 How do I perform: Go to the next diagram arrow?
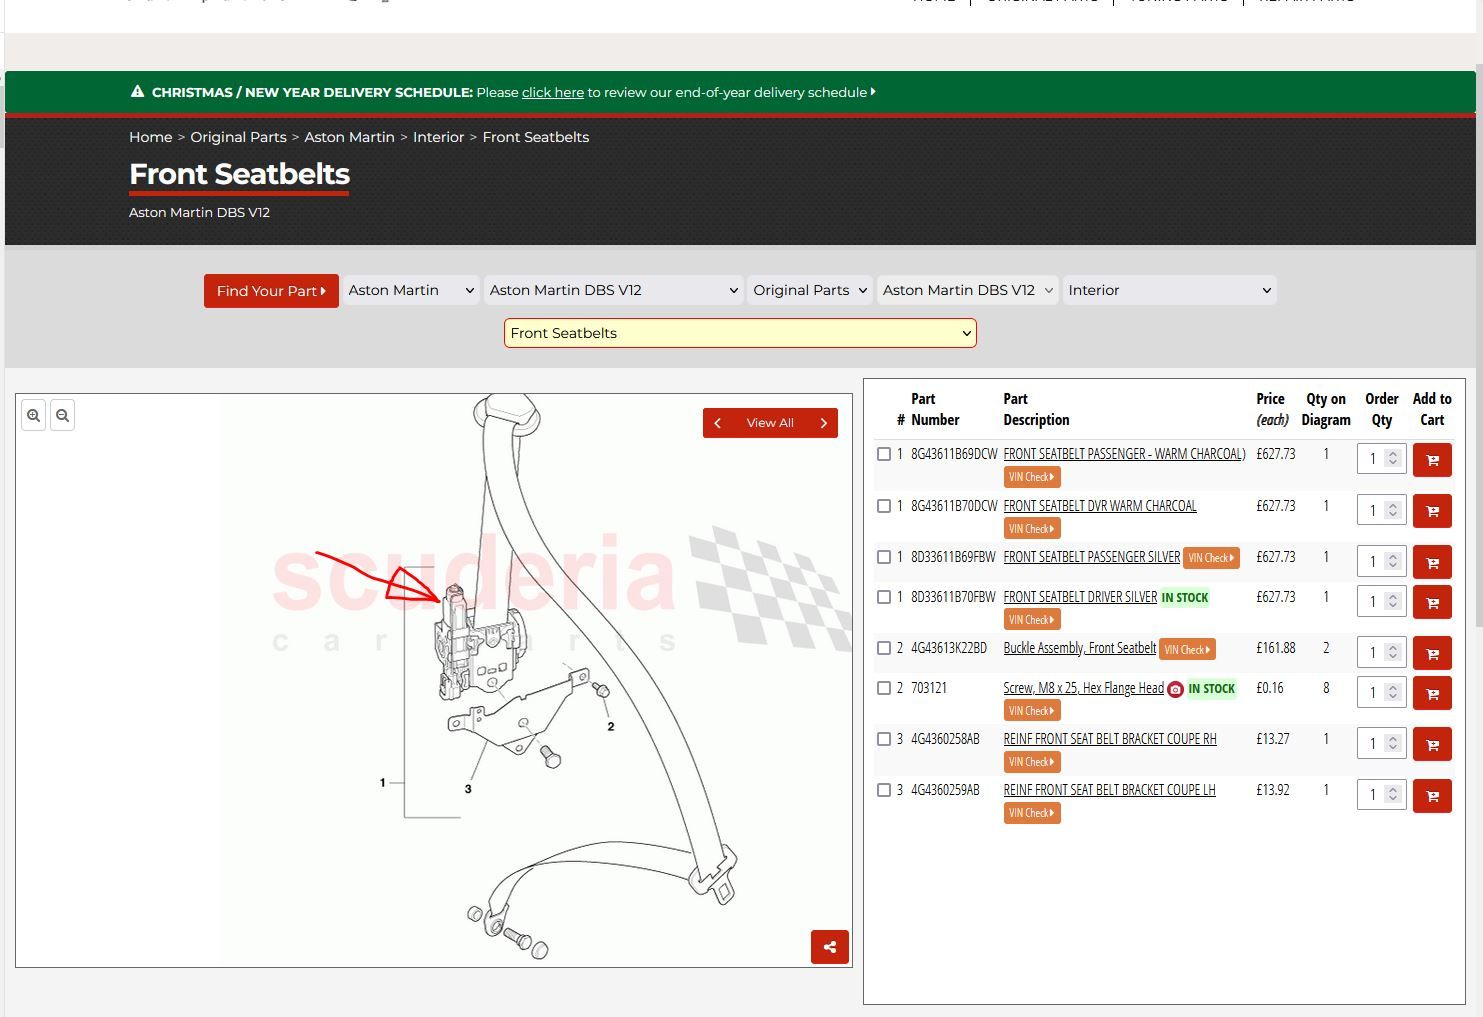point(824,423)
